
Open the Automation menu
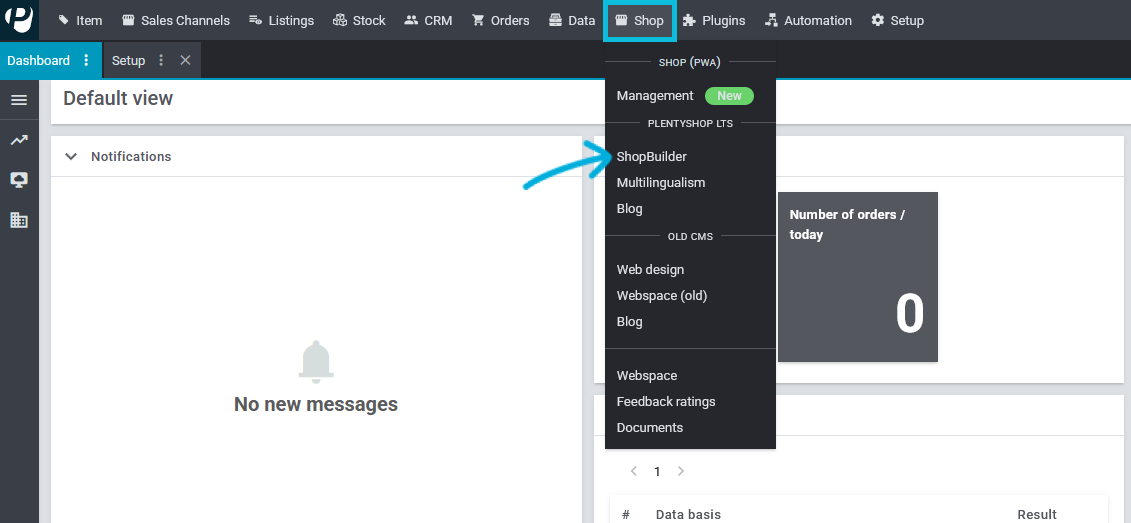[x=809, y=20]
